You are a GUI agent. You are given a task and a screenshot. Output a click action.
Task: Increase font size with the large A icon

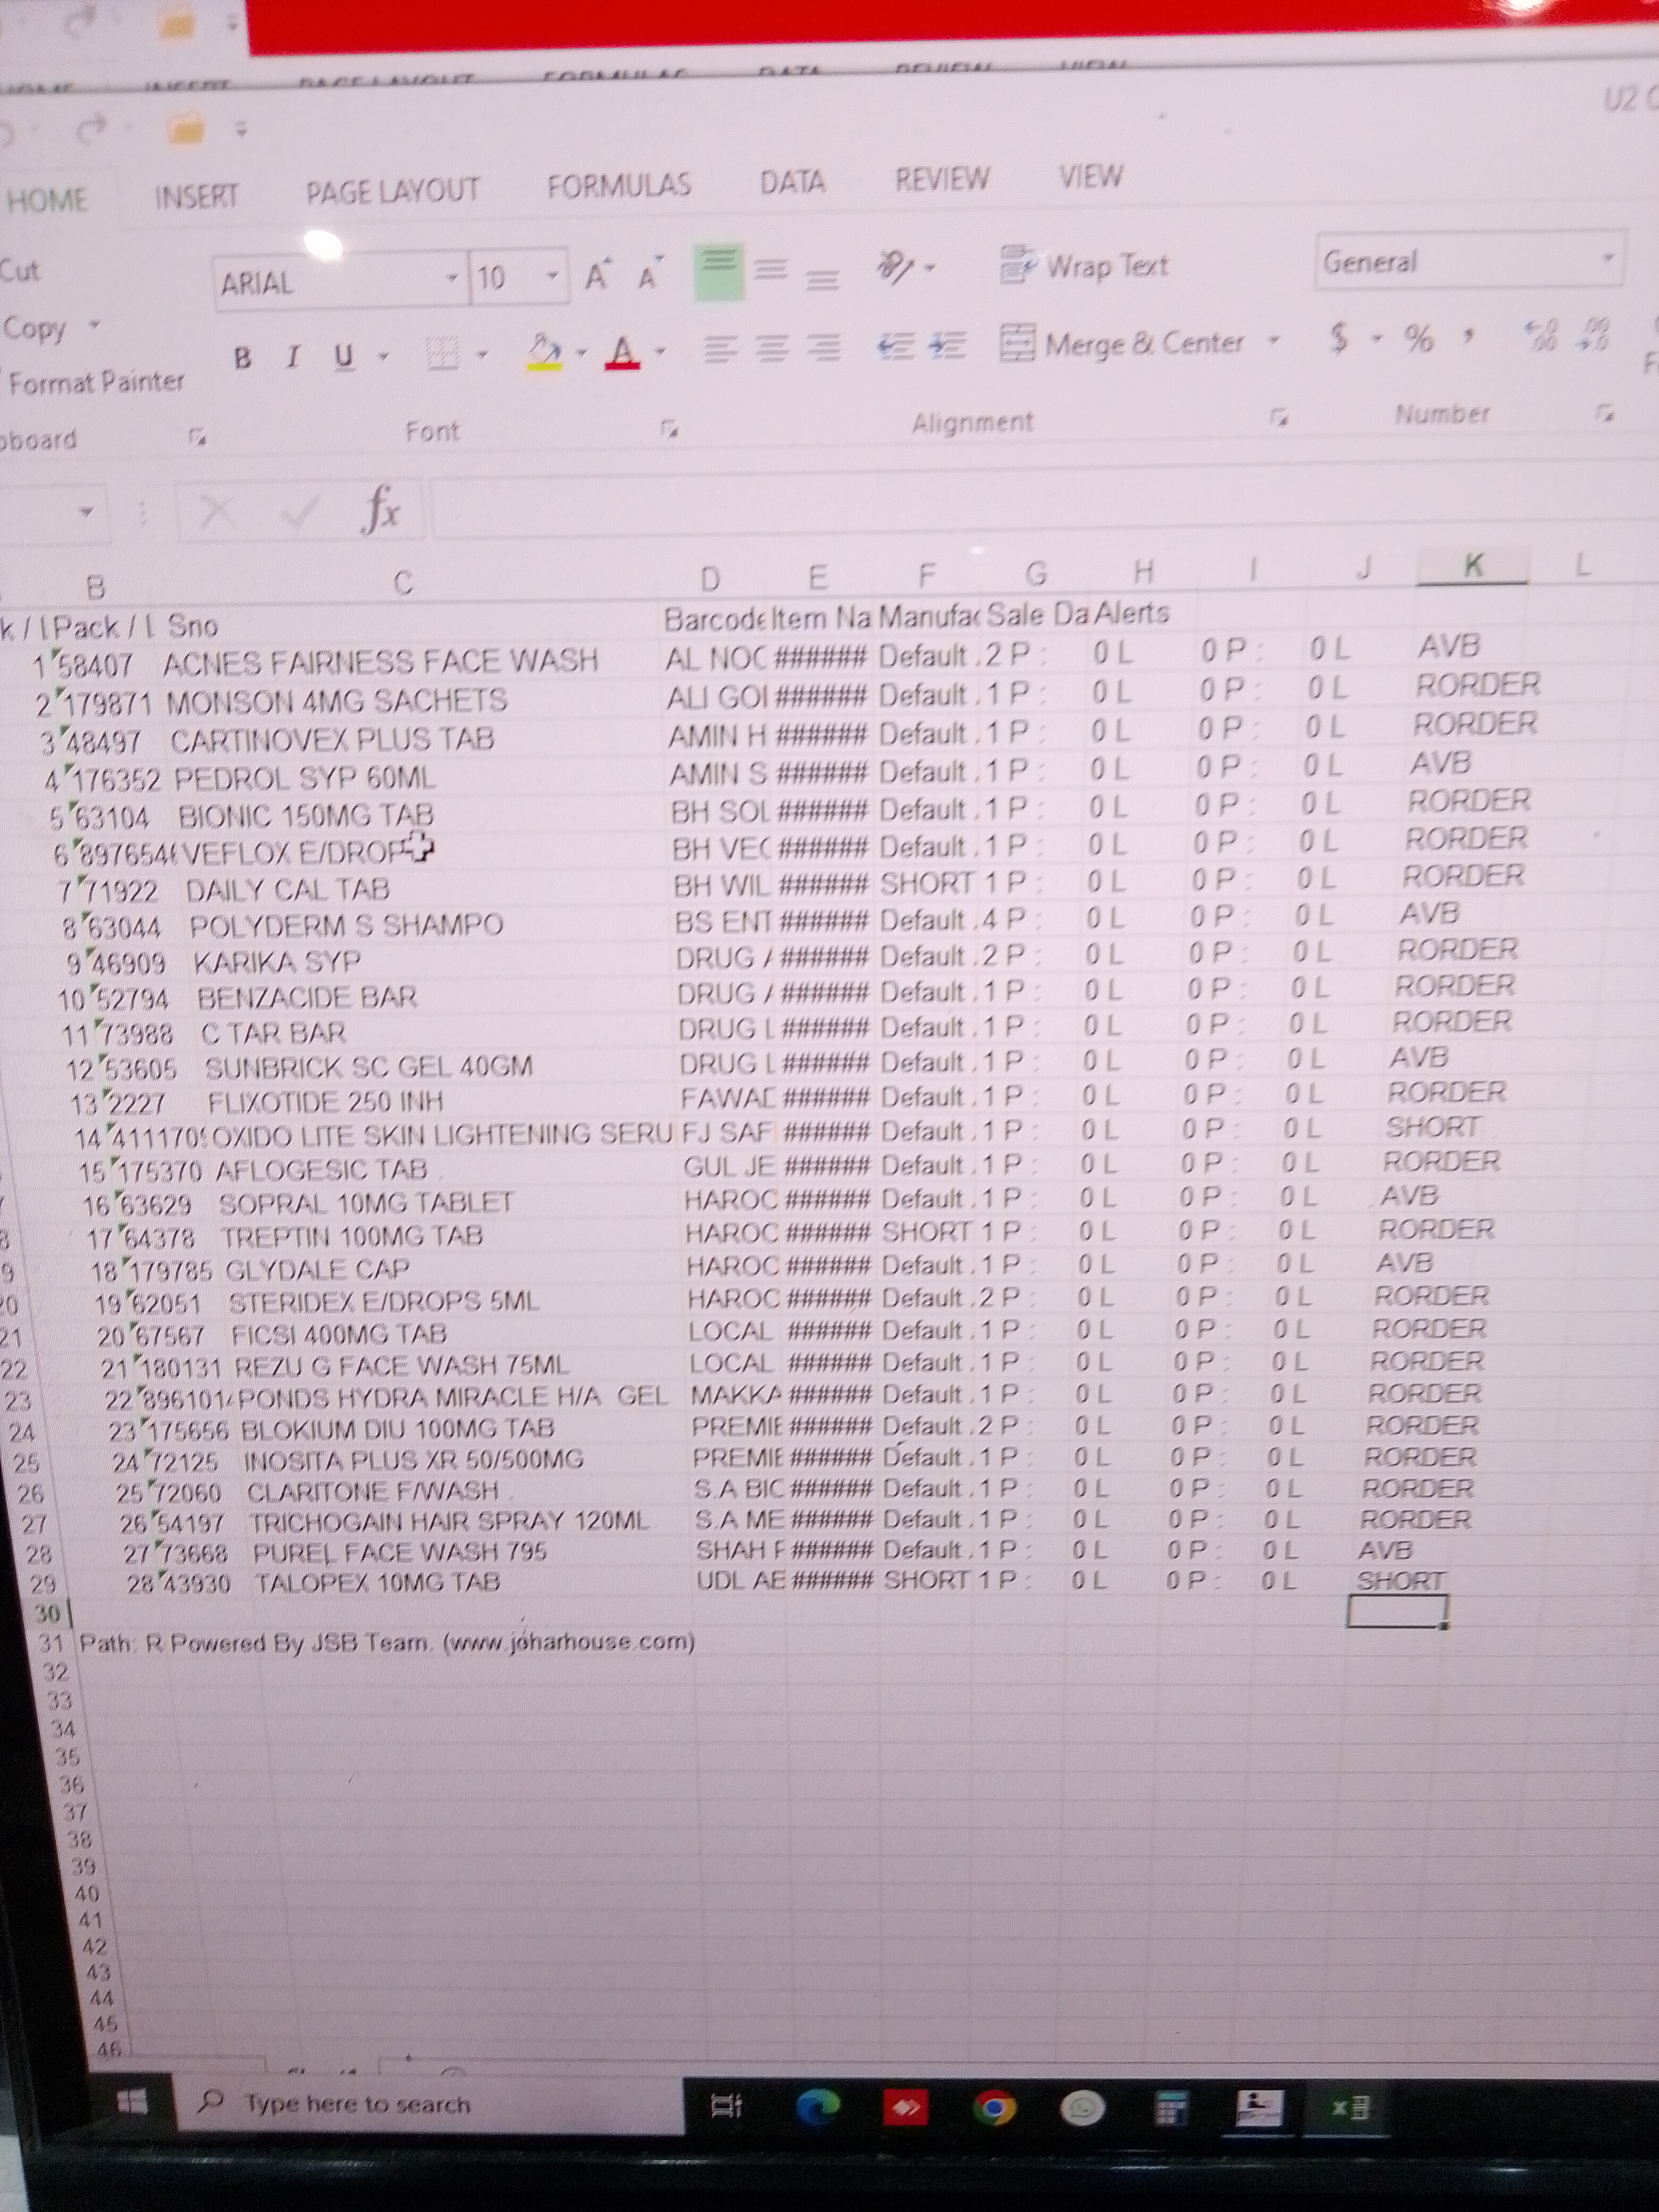tap(597, 275)
